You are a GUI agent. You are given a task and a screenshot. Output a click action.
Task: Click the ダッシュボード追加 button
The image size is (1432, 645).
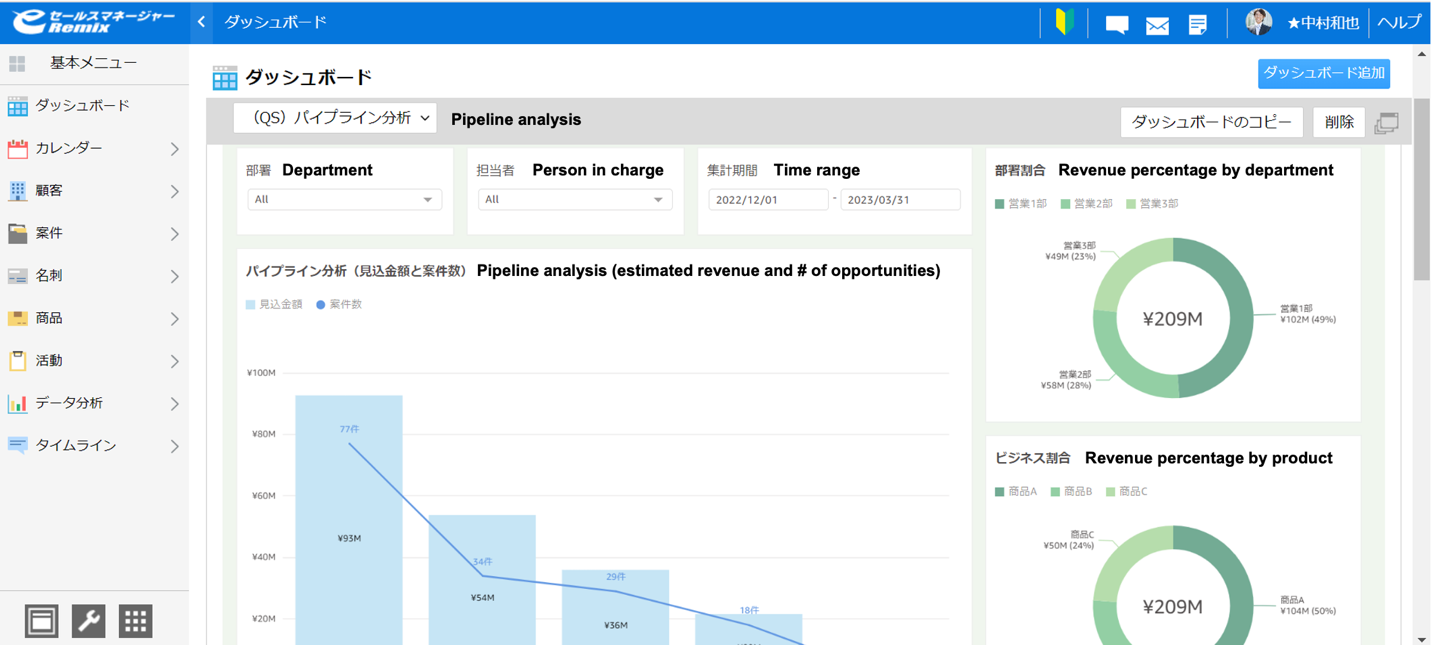tap(1323, 73)
